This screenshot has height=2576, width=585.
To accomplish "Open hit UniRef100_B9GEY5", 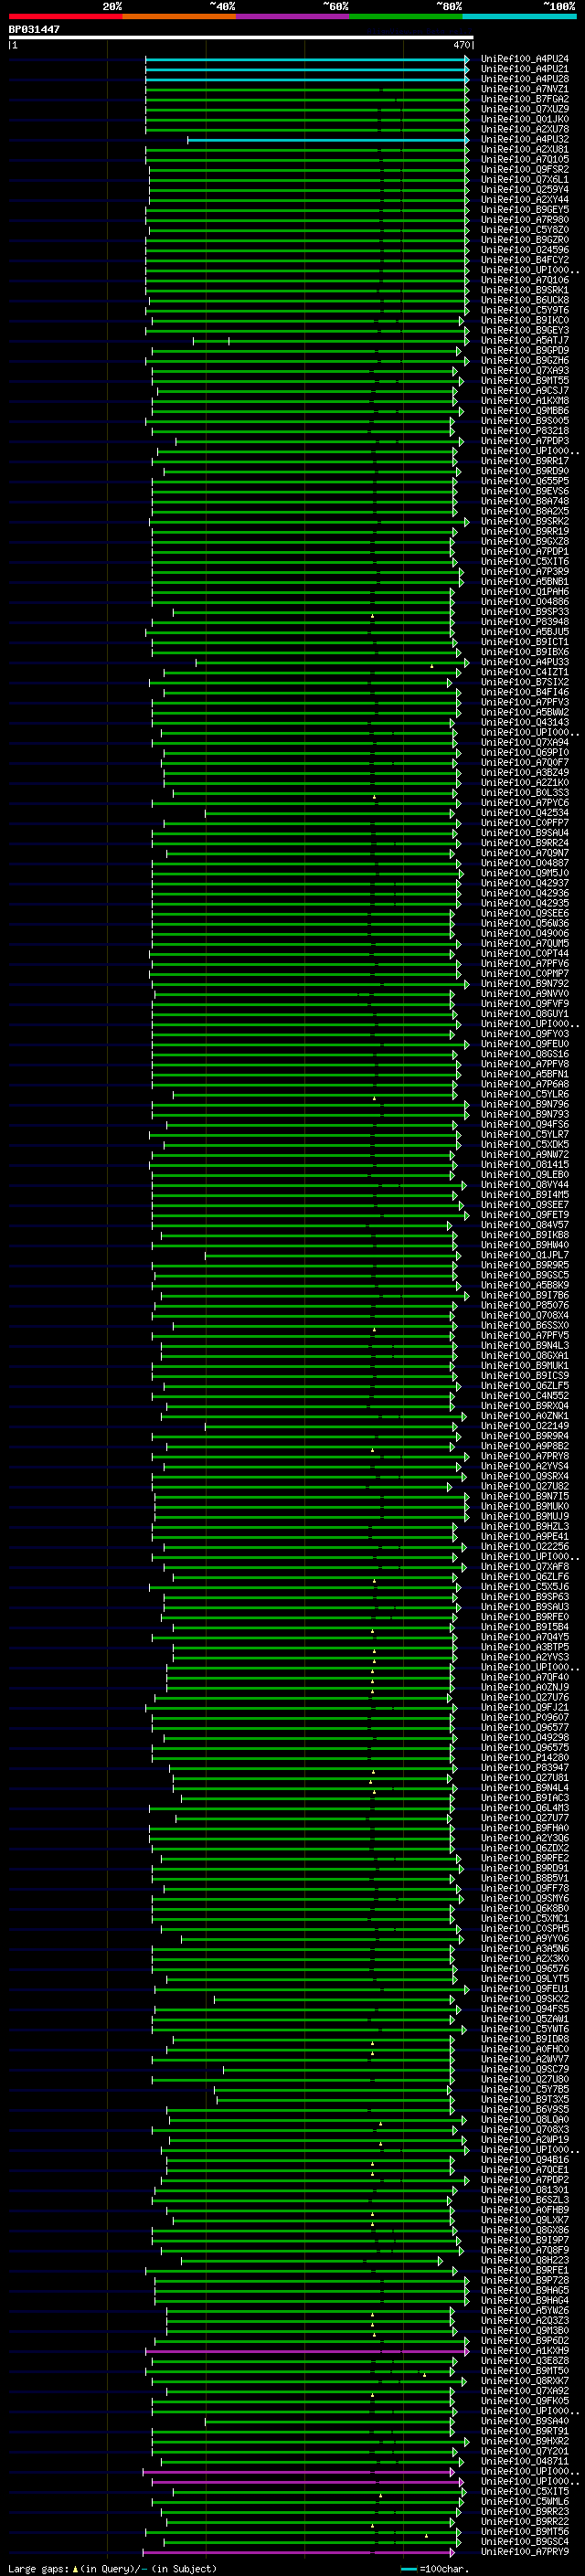I will 524,210.
